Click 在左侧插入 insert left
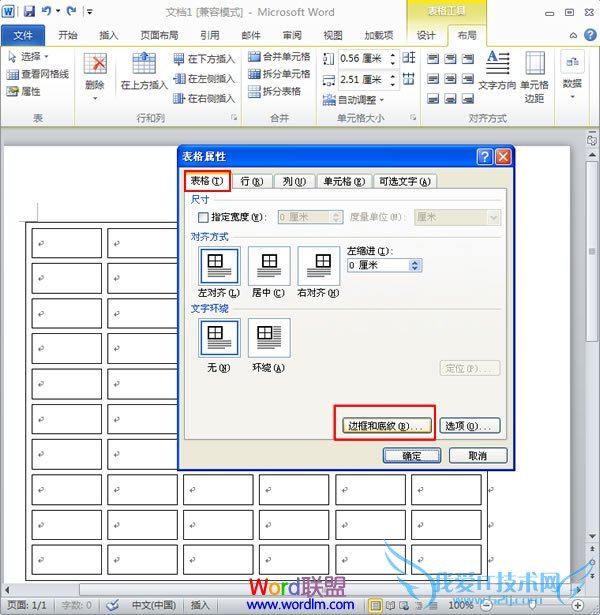The height and width of the screenshot is (615, 600). (x=204, y=78)
